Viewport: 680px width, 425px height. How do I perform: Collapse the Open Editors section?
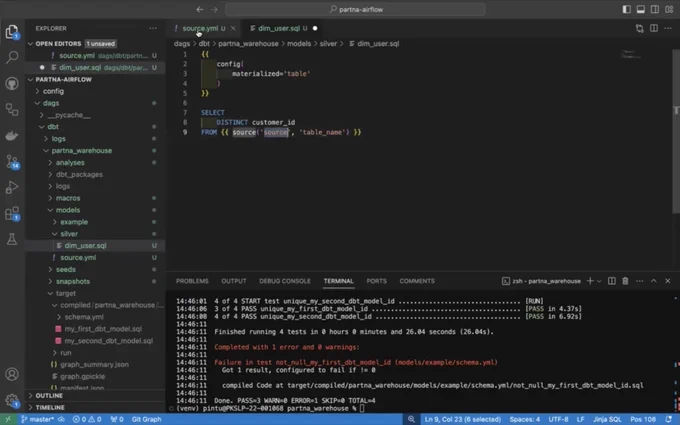(58, 44)
